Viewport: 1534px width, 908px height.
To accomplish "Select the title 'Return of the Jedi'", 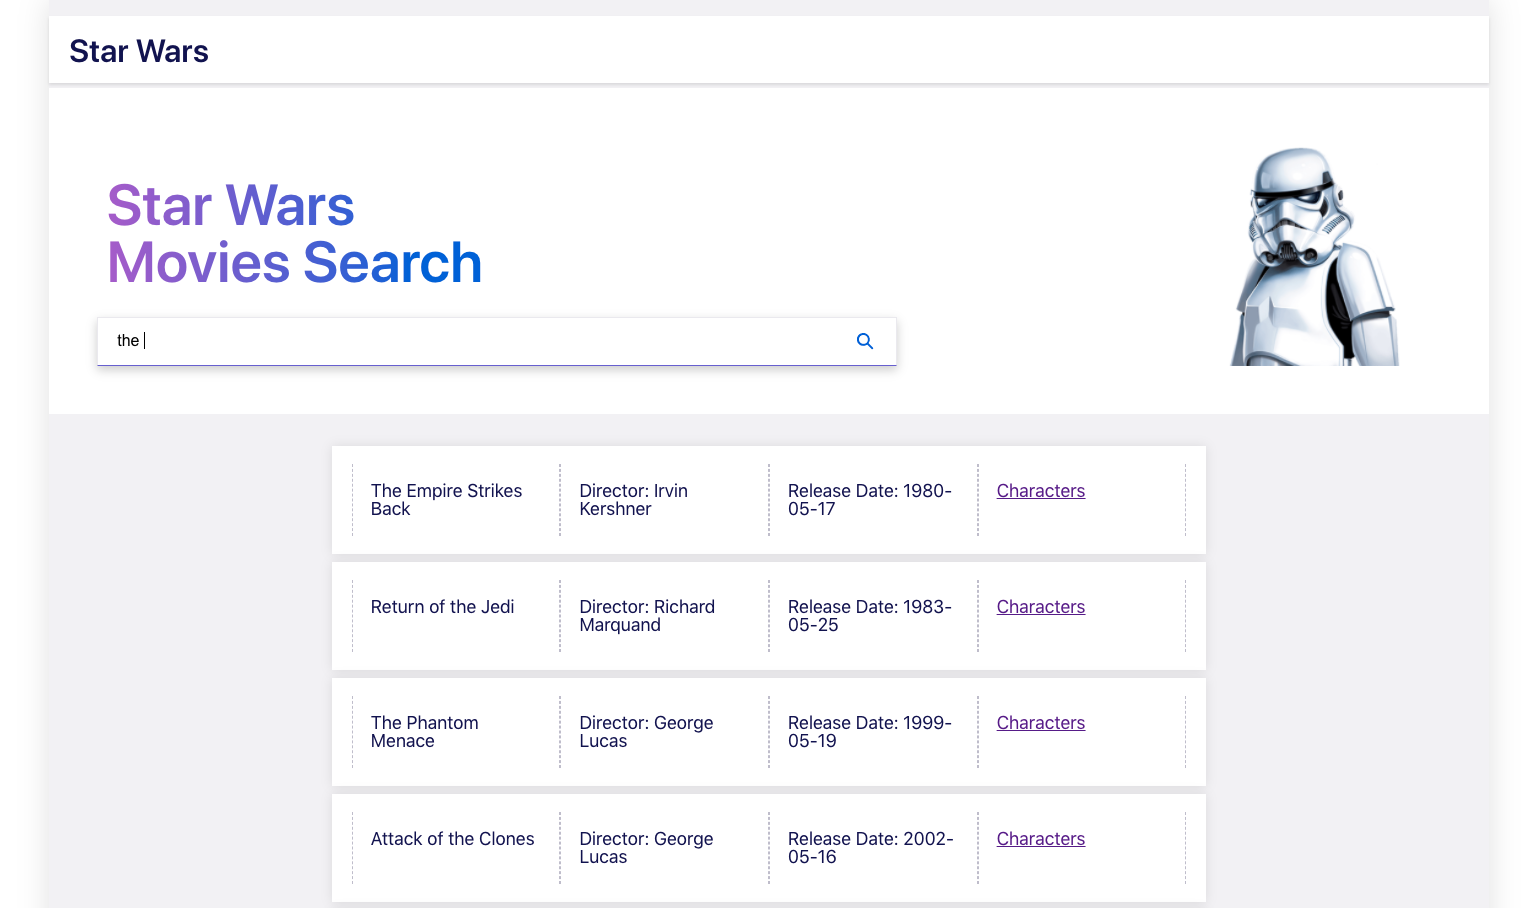I will pos(442,607).
